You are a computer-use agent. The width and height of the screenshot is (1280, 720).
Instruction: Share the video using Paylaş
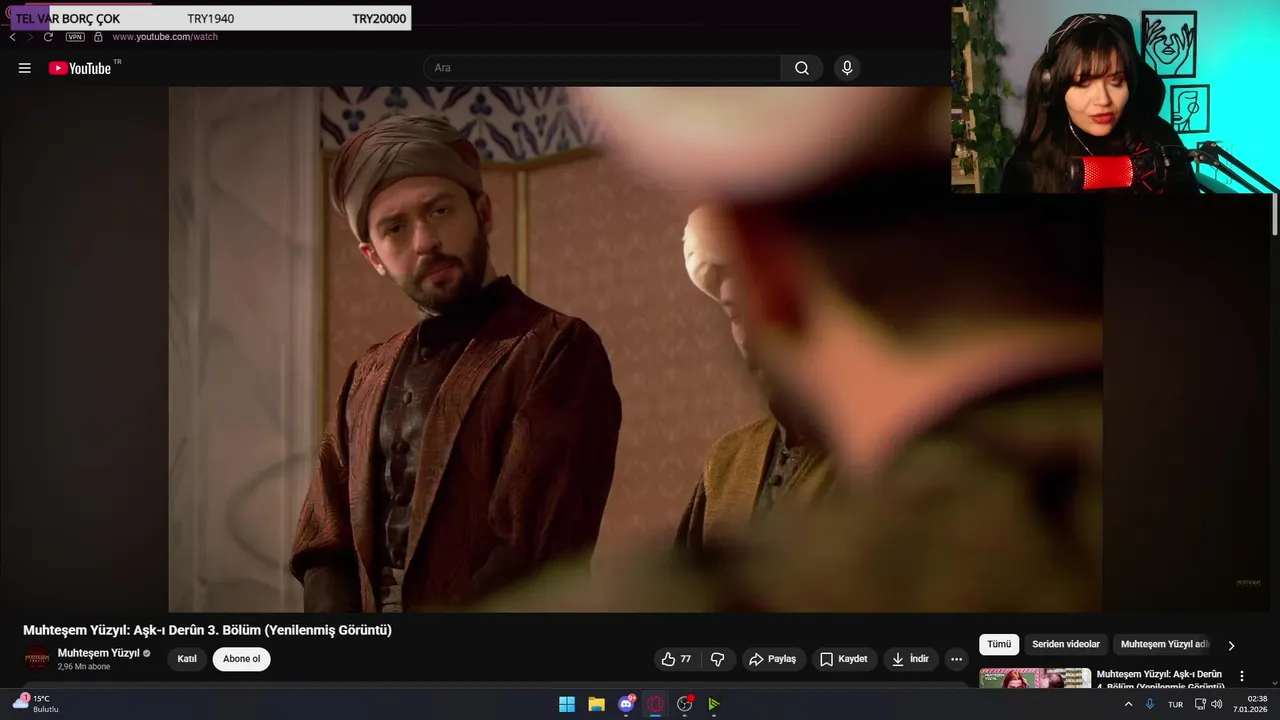click(x=773, y=659)
